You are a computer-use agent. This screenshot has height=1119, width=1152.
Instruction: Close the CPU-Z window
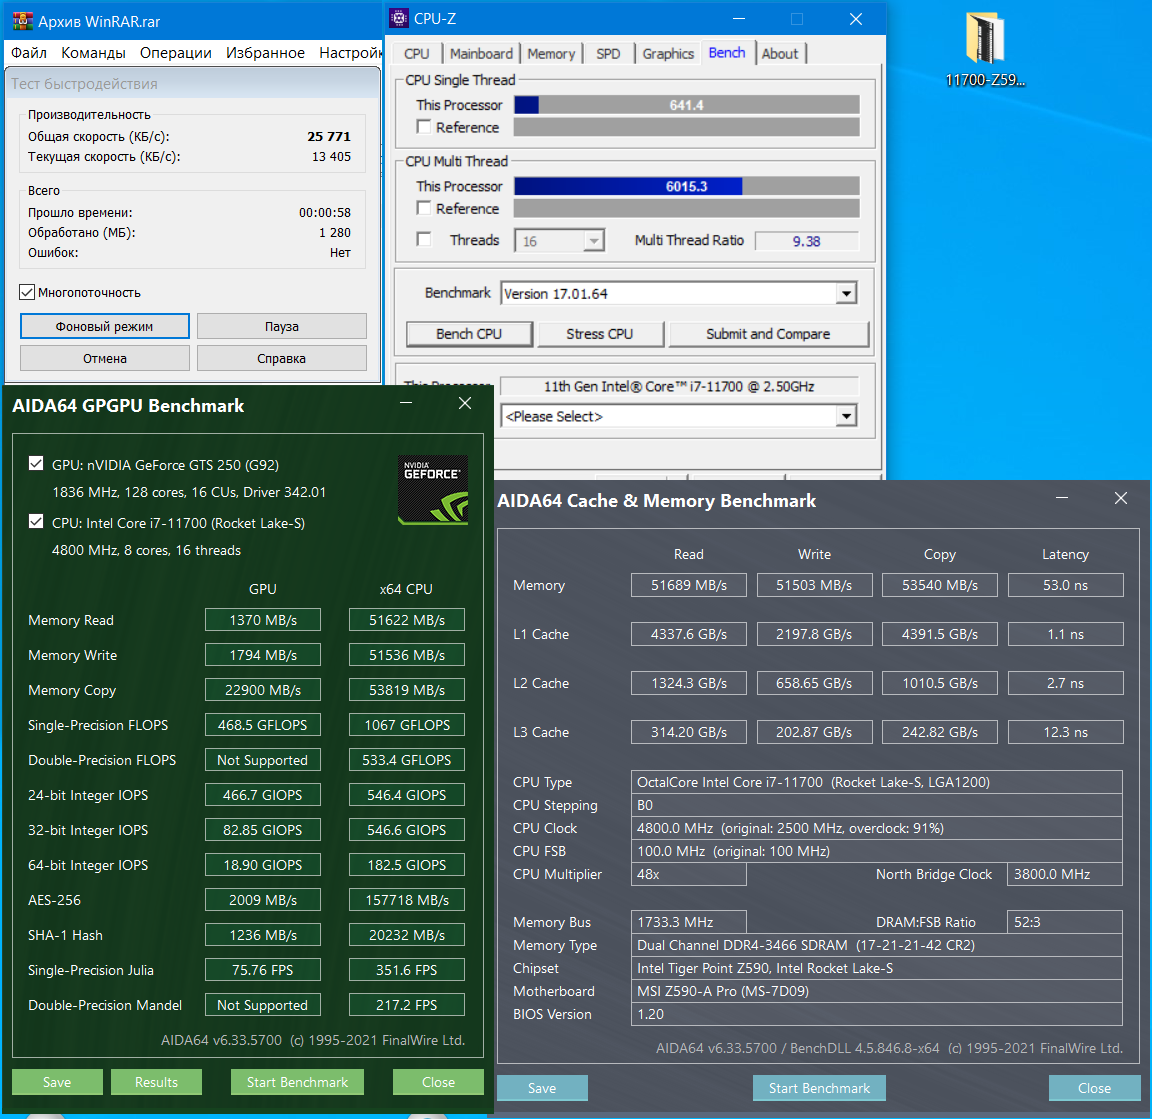856,19
